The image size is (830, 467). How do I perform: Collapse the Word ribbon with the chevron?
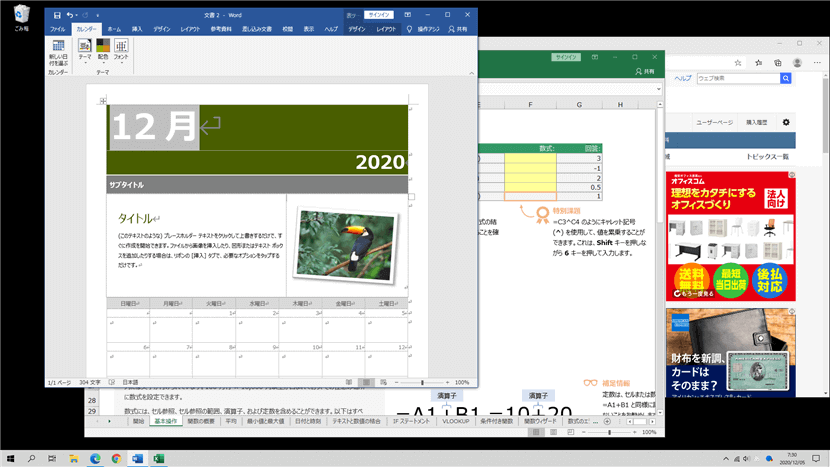click(x=472, y=73)
